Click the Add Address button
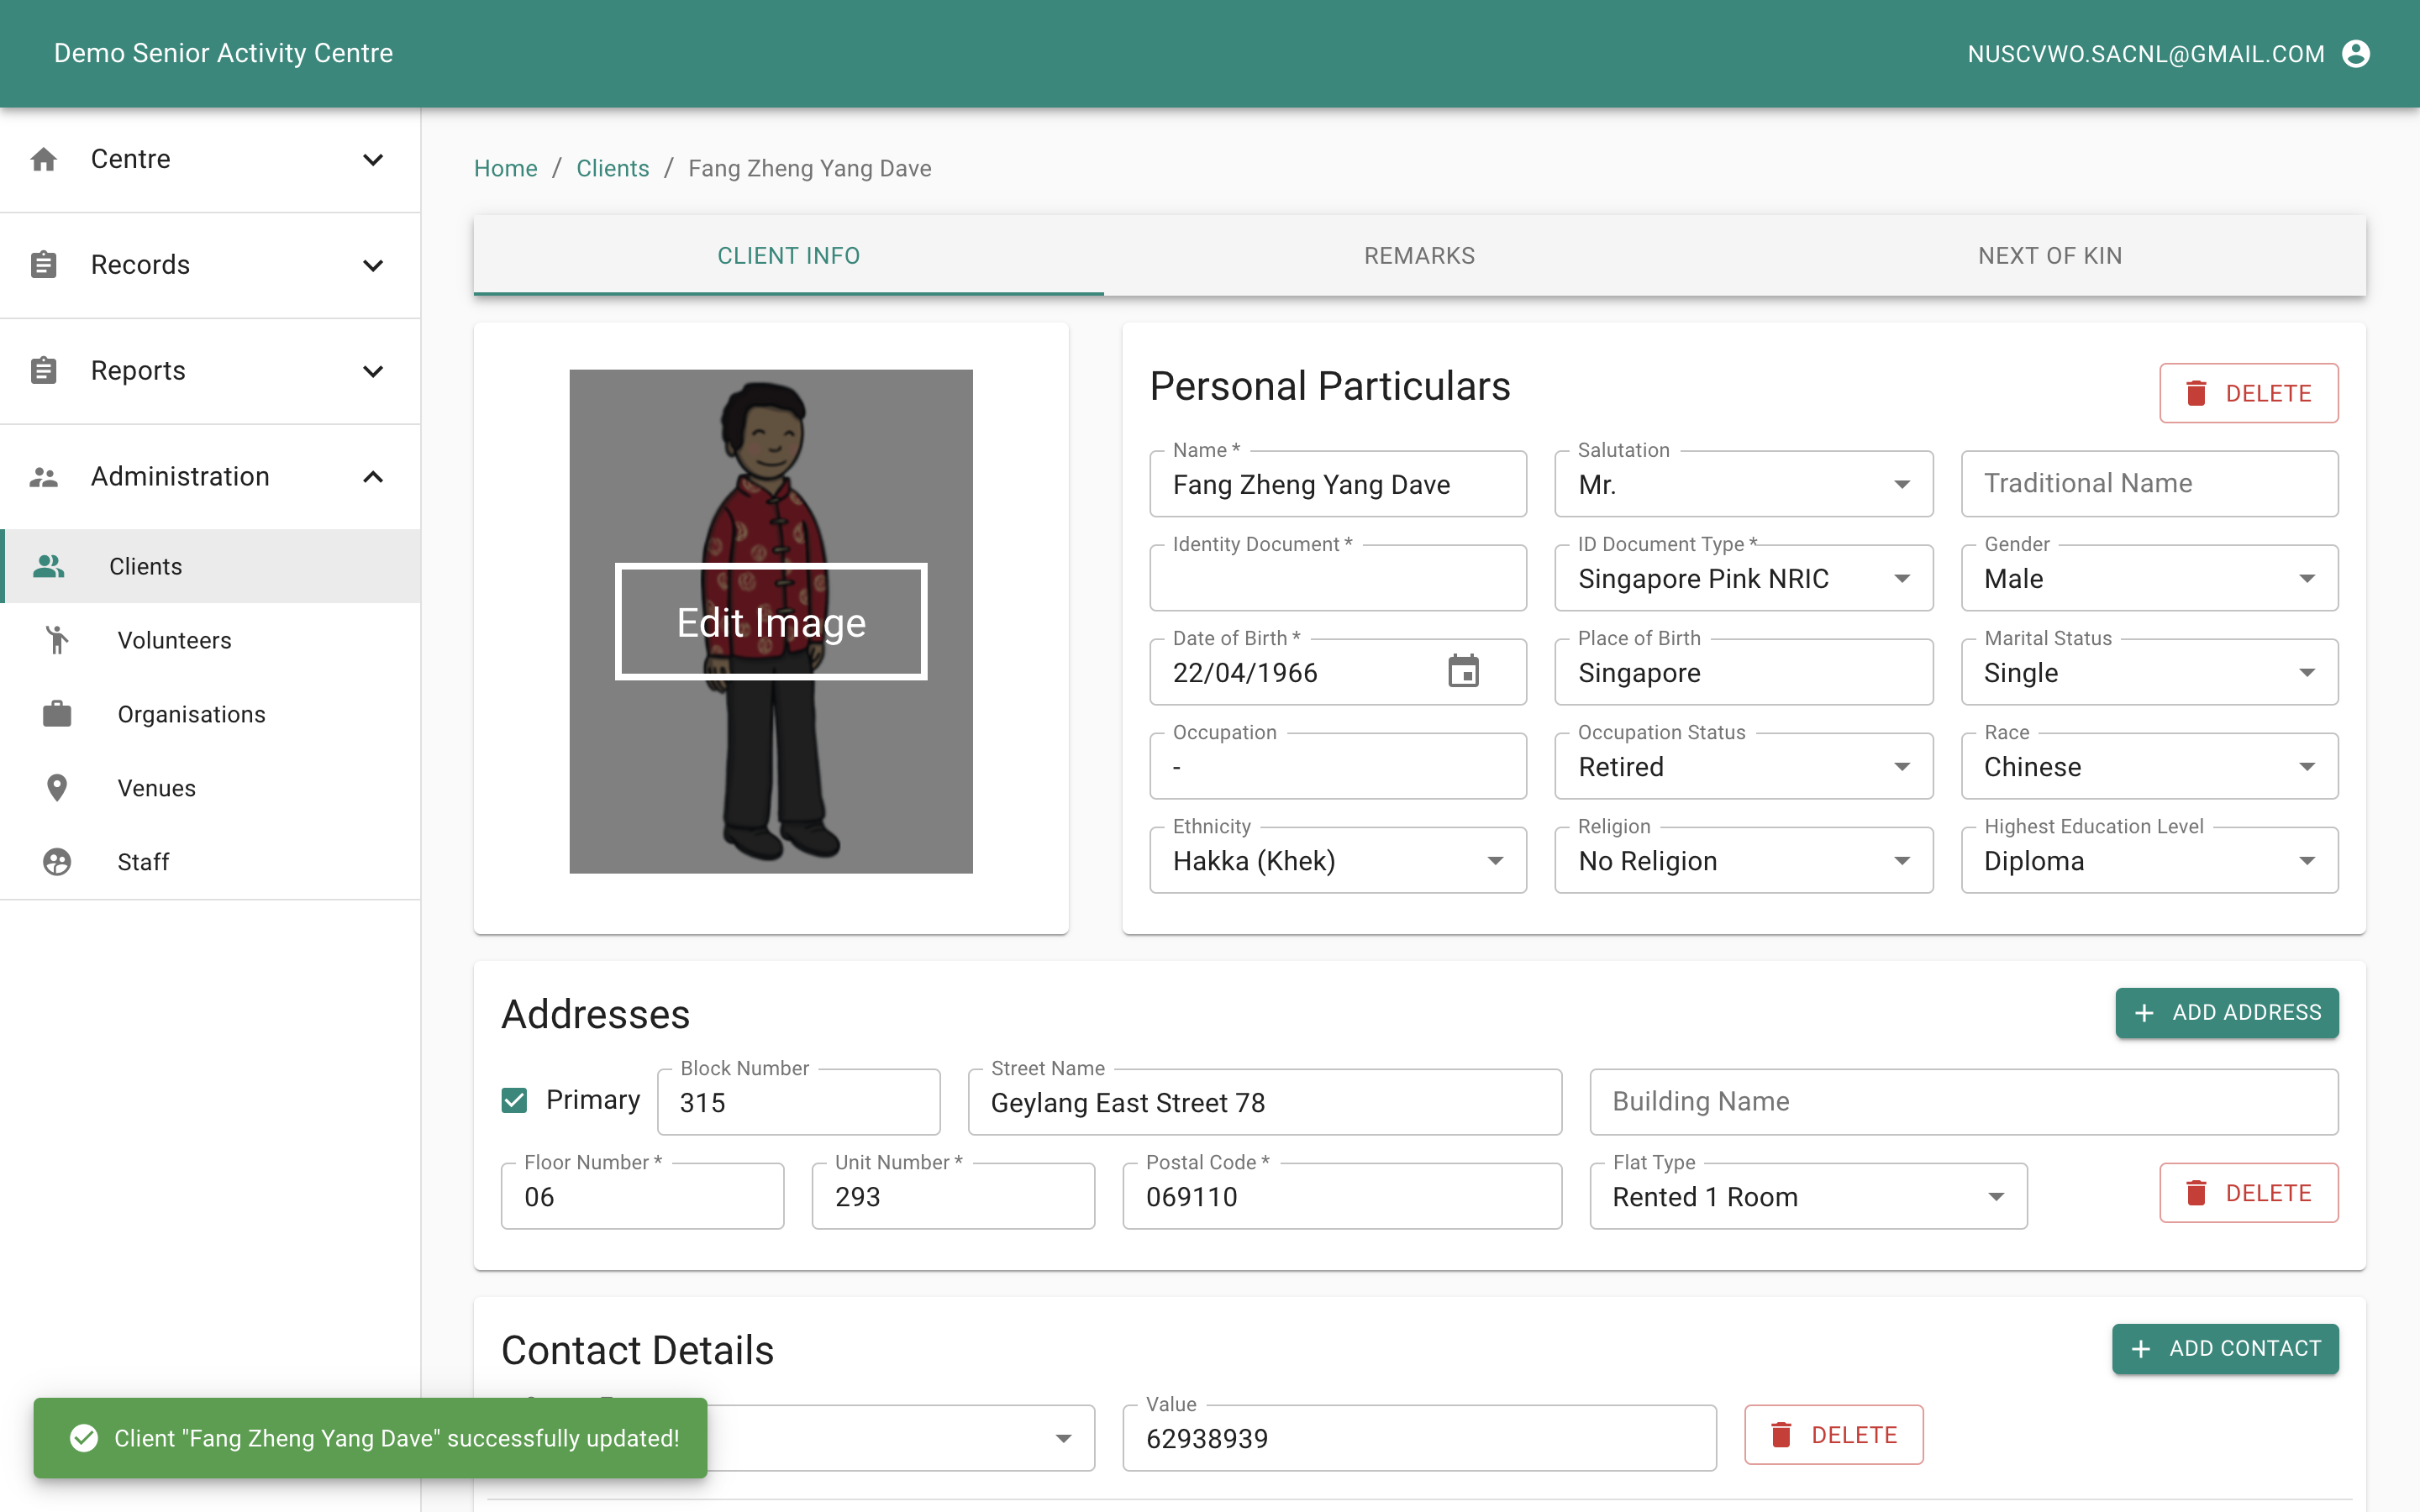Screen dimensions: 2420x1512 tap(2226, 1012)
